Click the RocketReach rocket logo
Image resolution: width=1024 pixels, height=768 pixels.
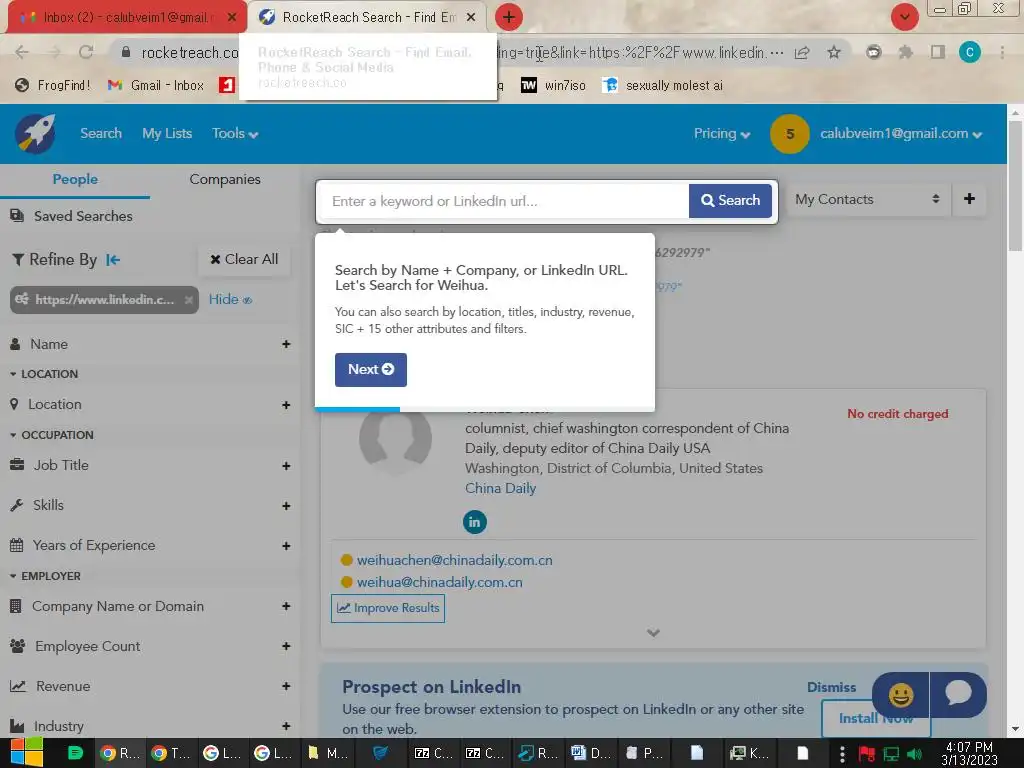coord(35,133)
